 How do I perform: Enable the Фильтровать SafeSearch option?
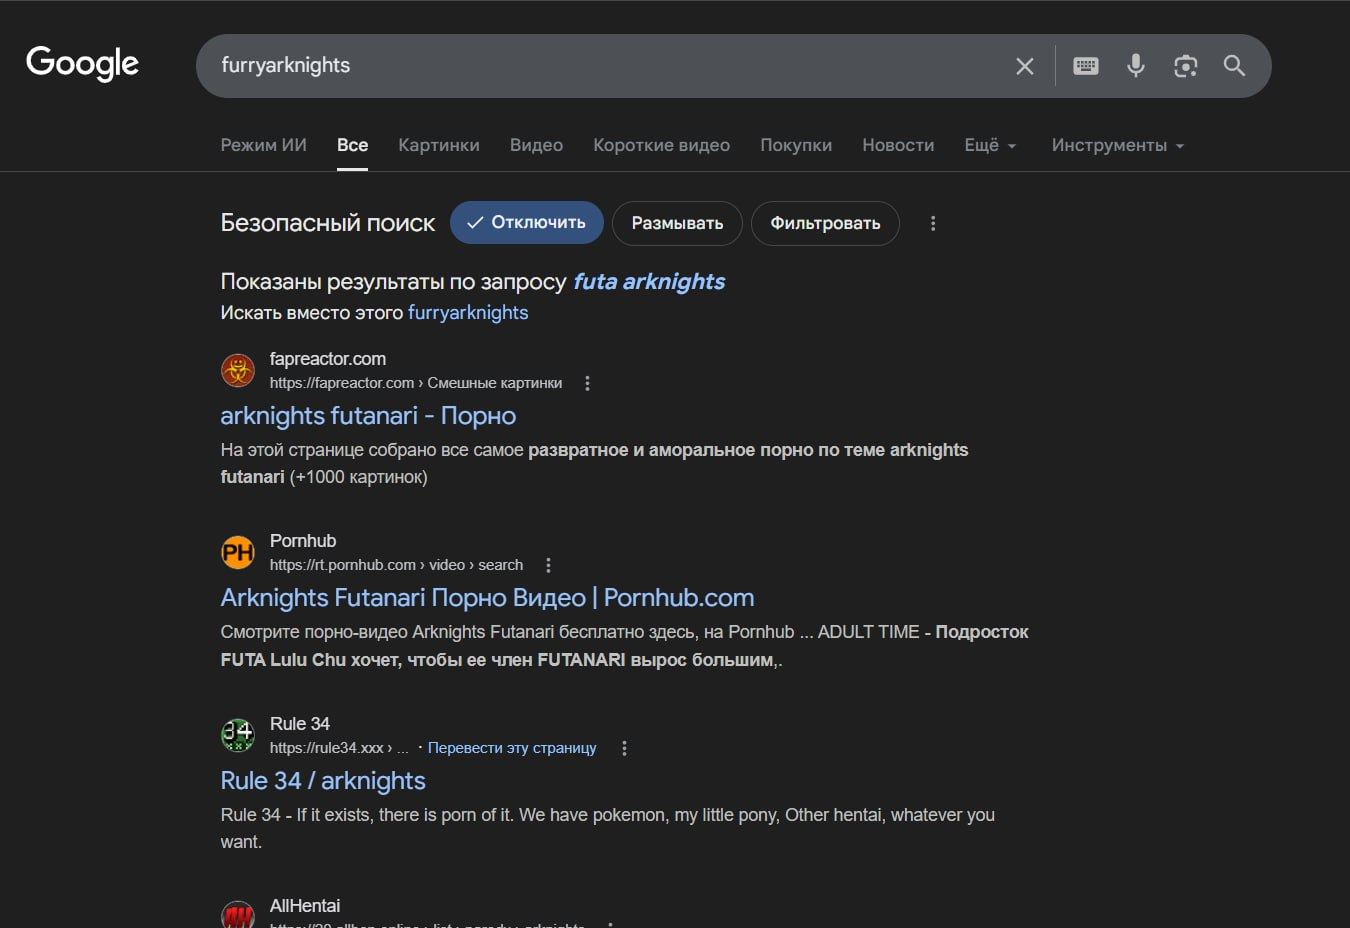click(824, 223)
